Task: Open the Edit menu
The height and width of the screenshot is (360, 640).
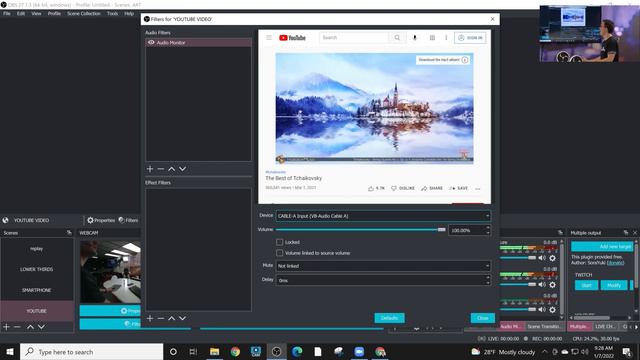Action: tap(21, 13)
